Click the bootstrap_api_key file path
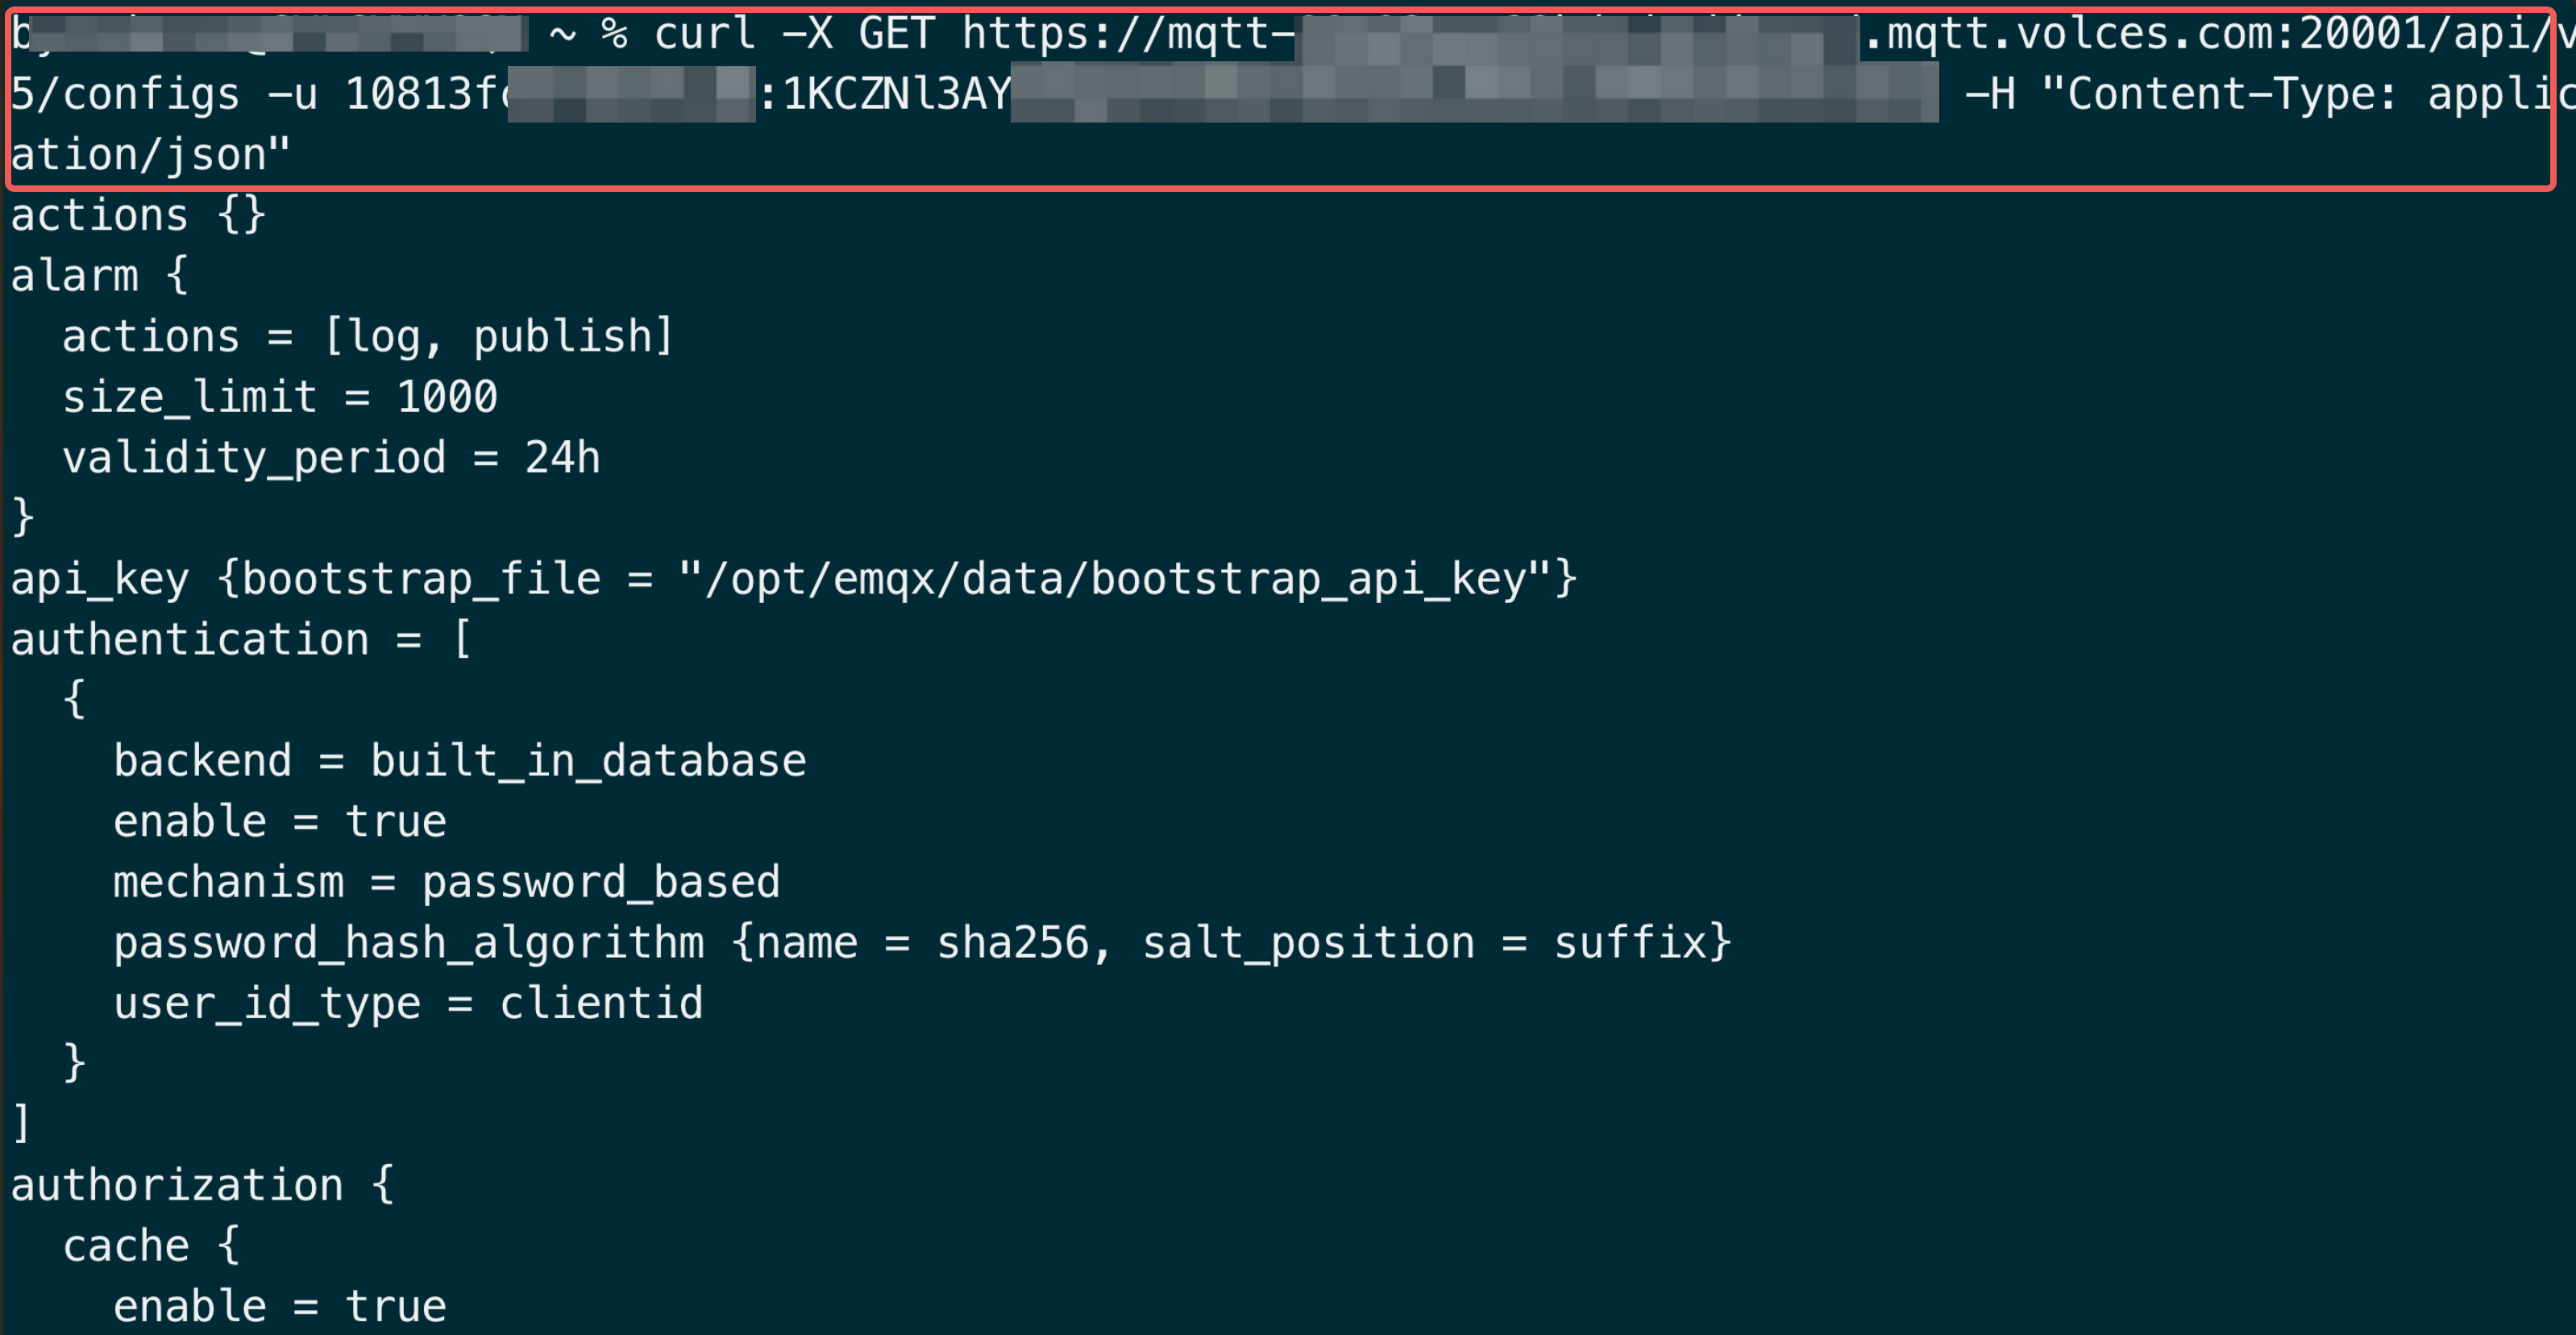Viewport: 2576px width, 1335px height. point(1115,580)
